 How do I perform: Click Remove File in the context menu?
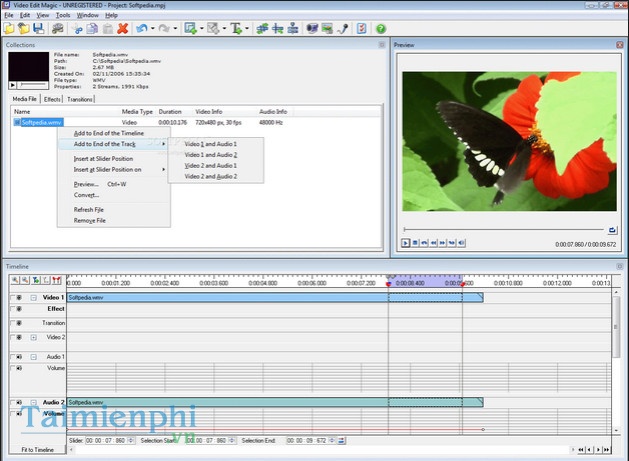point(114,220)
